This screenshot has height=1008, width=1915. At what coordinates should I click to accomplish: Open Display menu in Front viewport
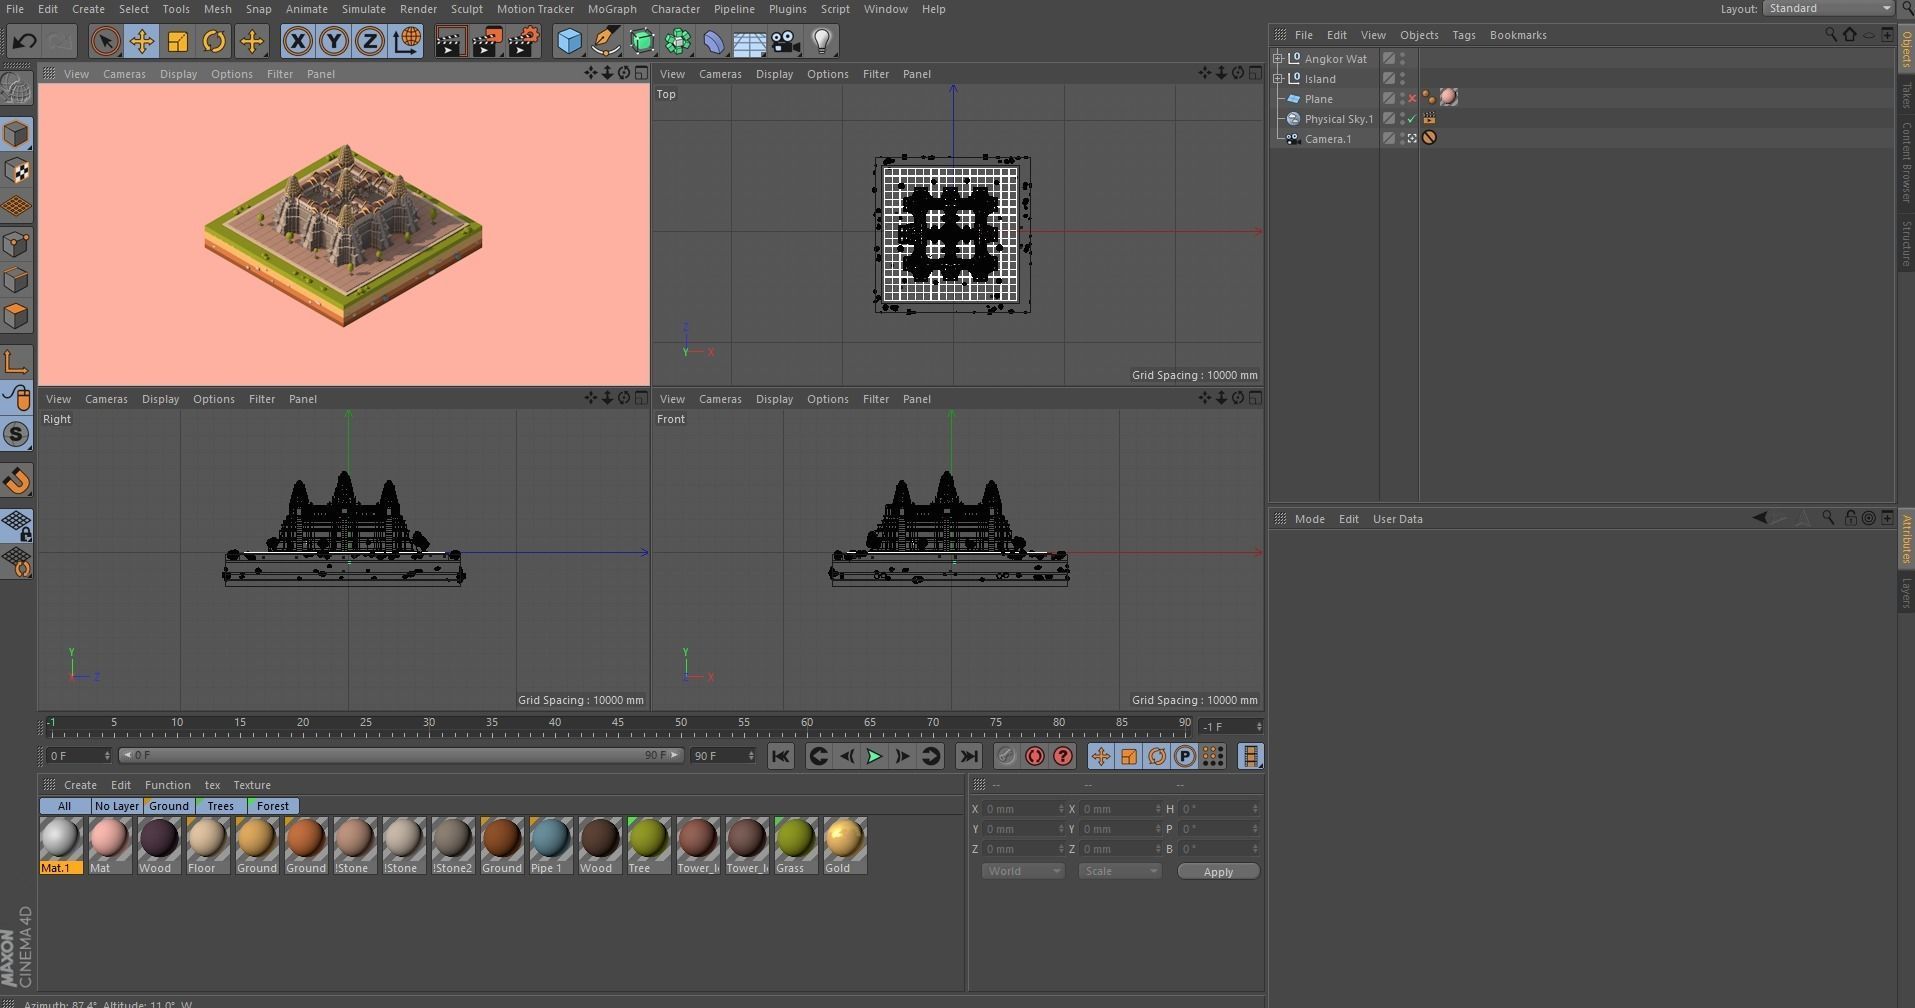(774, 399)
